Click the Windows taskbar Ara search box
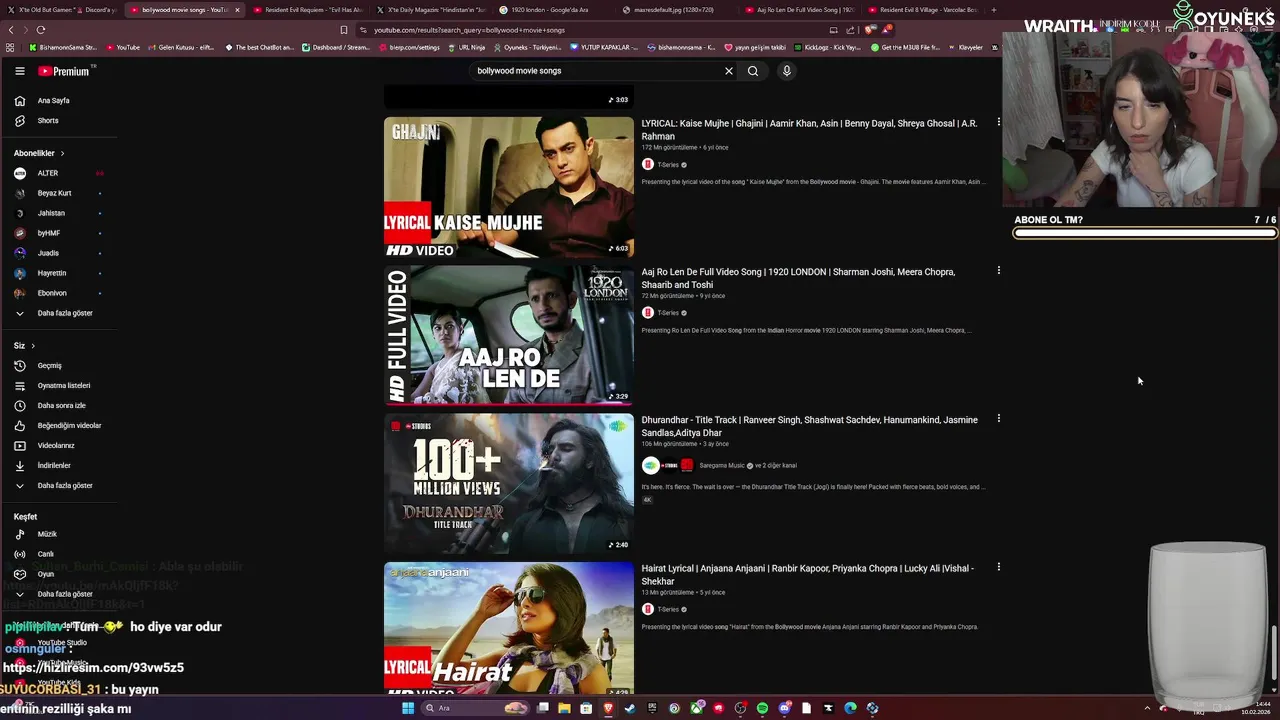This screenshot has width=1280, height=720. [x=476, y=708]
